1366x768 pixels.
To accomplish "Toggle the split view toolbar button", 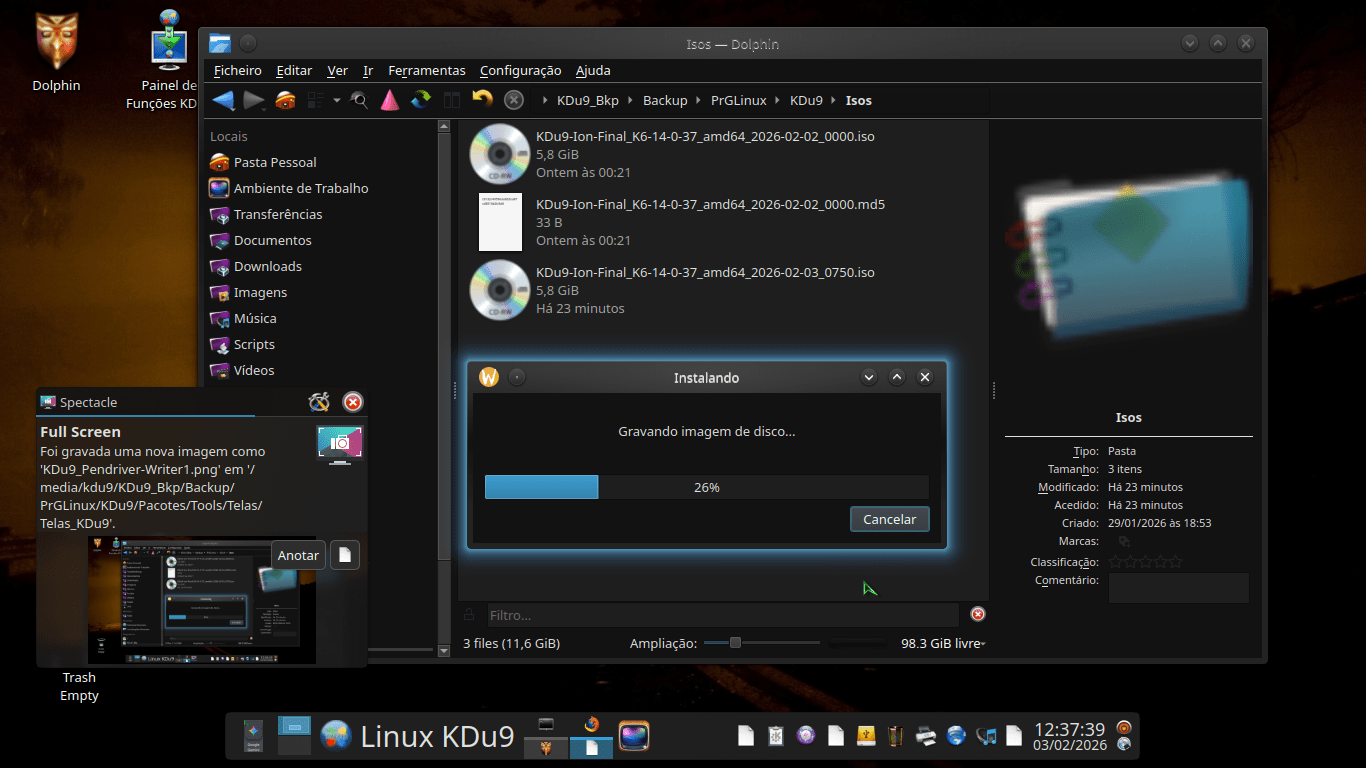I will pyautogui.click(x=451, y=100).
